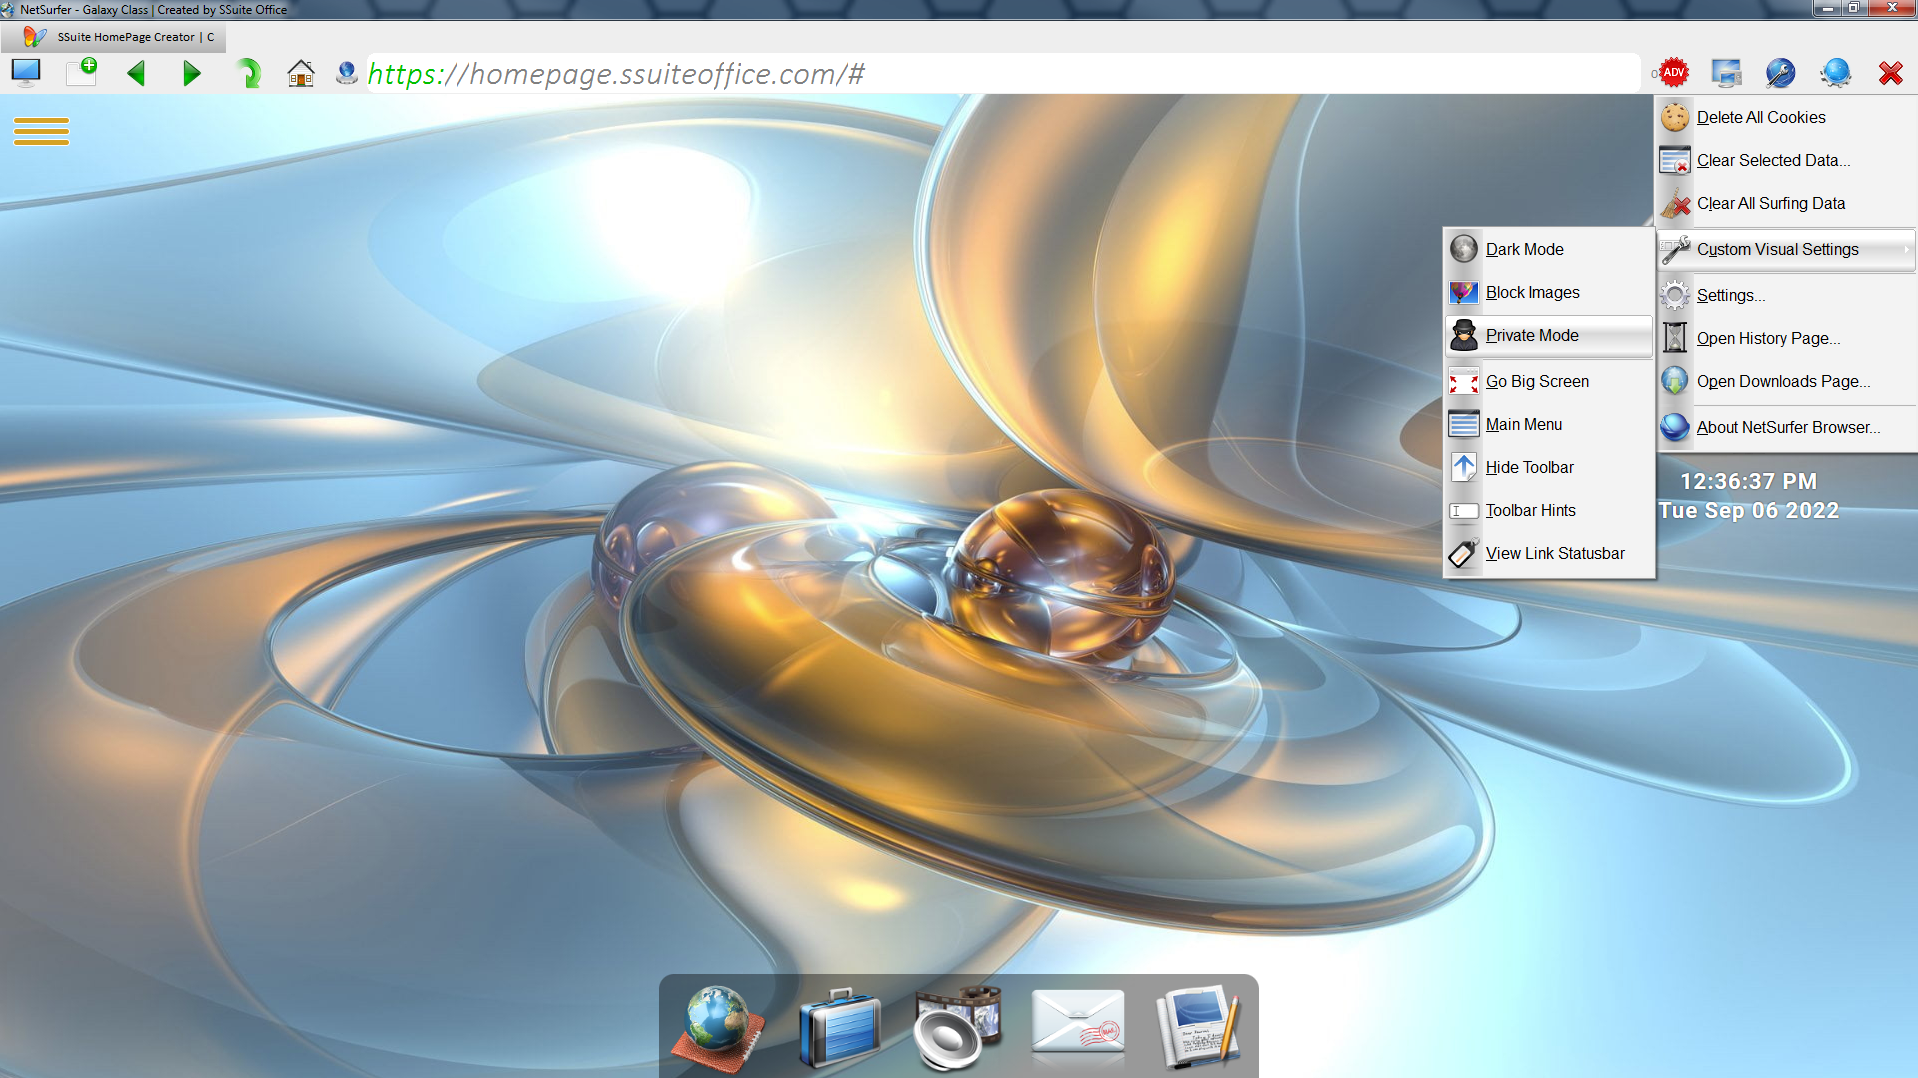Expand the Custom Visual Settings submenu
Screen dimensions: 1918x1078
coord(1777,249)
